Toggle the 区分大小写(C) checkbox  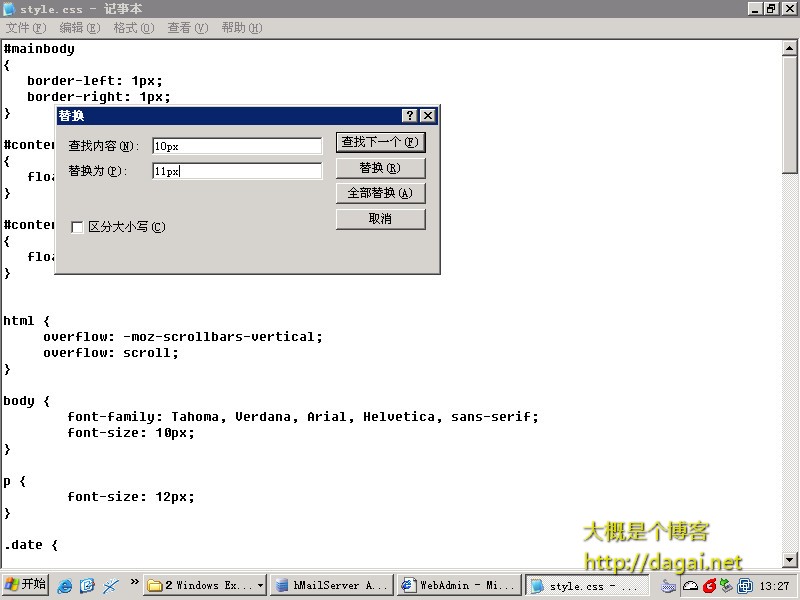(77, 227)
